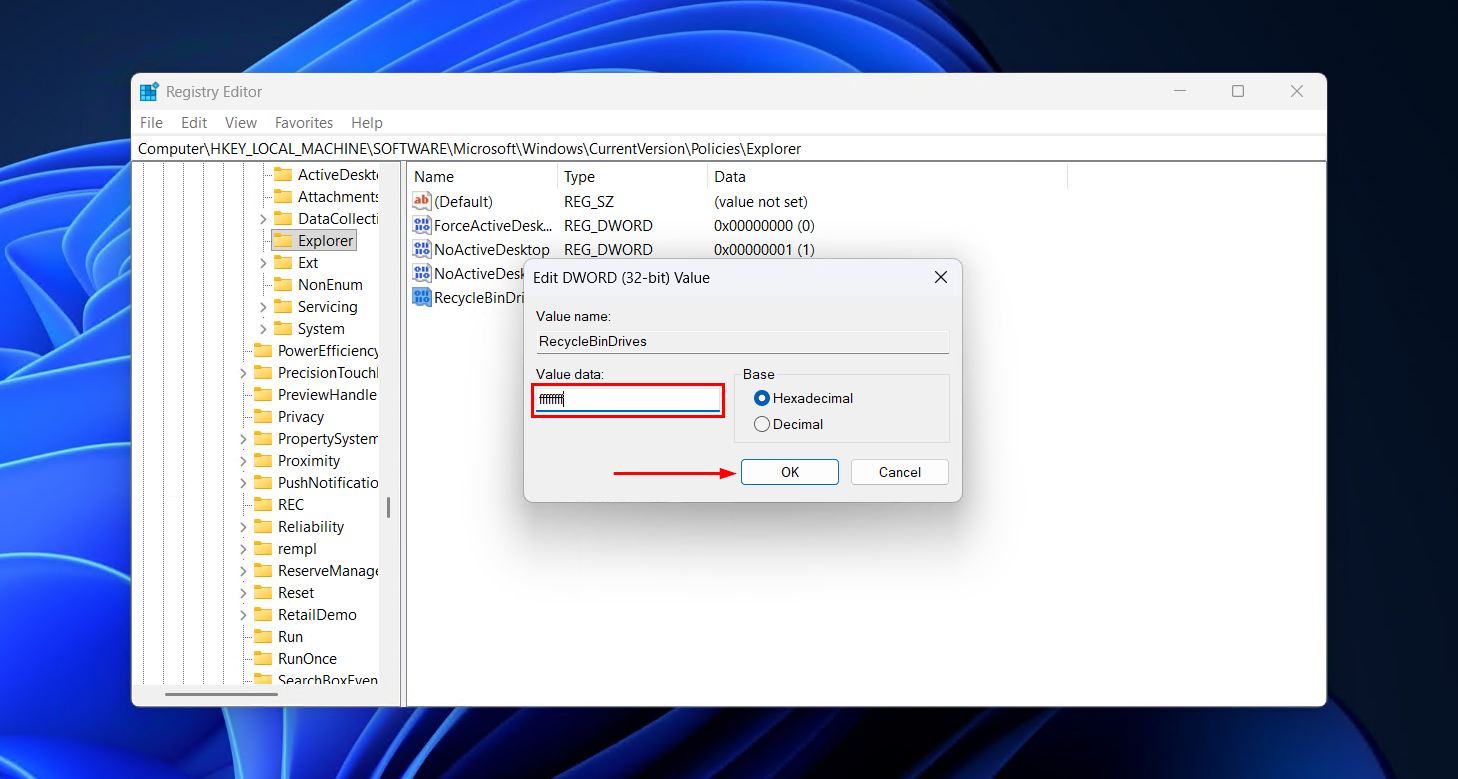Click the '0x00000001 (1)' data cell
This screenshot has height=779, width=1458.
[x=764, y=250]
